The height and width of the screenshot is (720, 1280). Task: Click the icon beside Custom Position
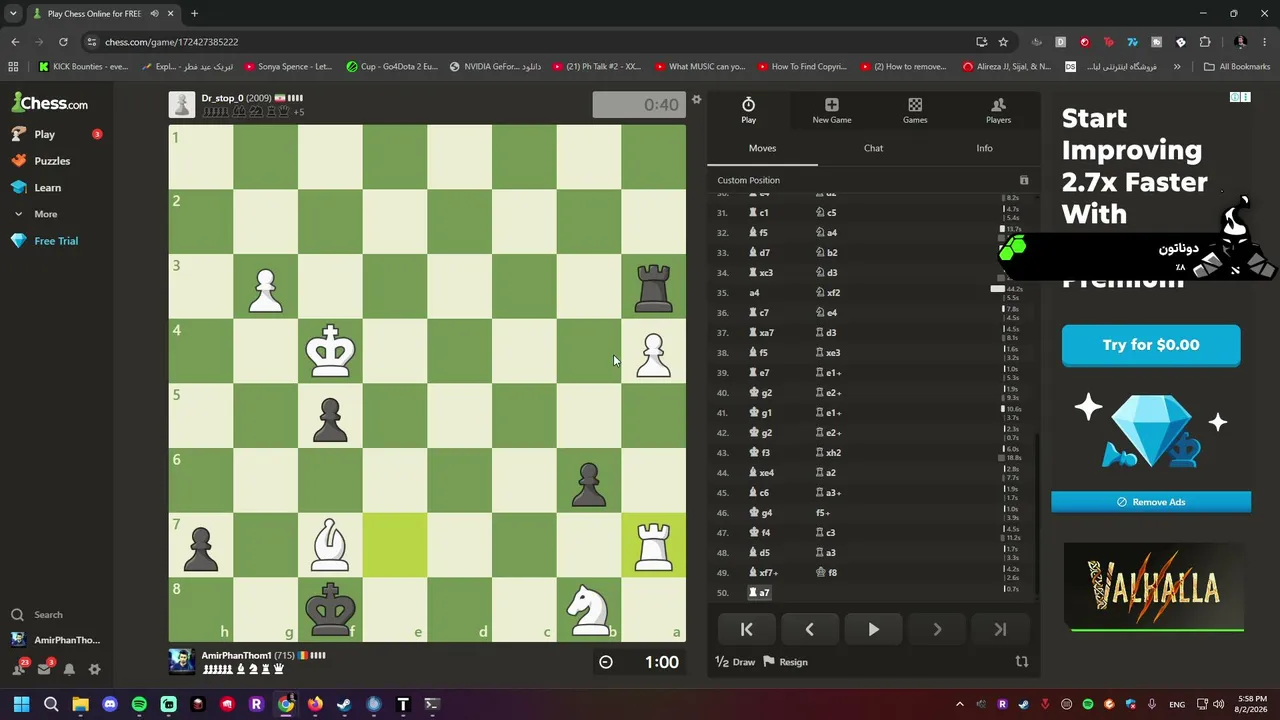(1023, 180)
